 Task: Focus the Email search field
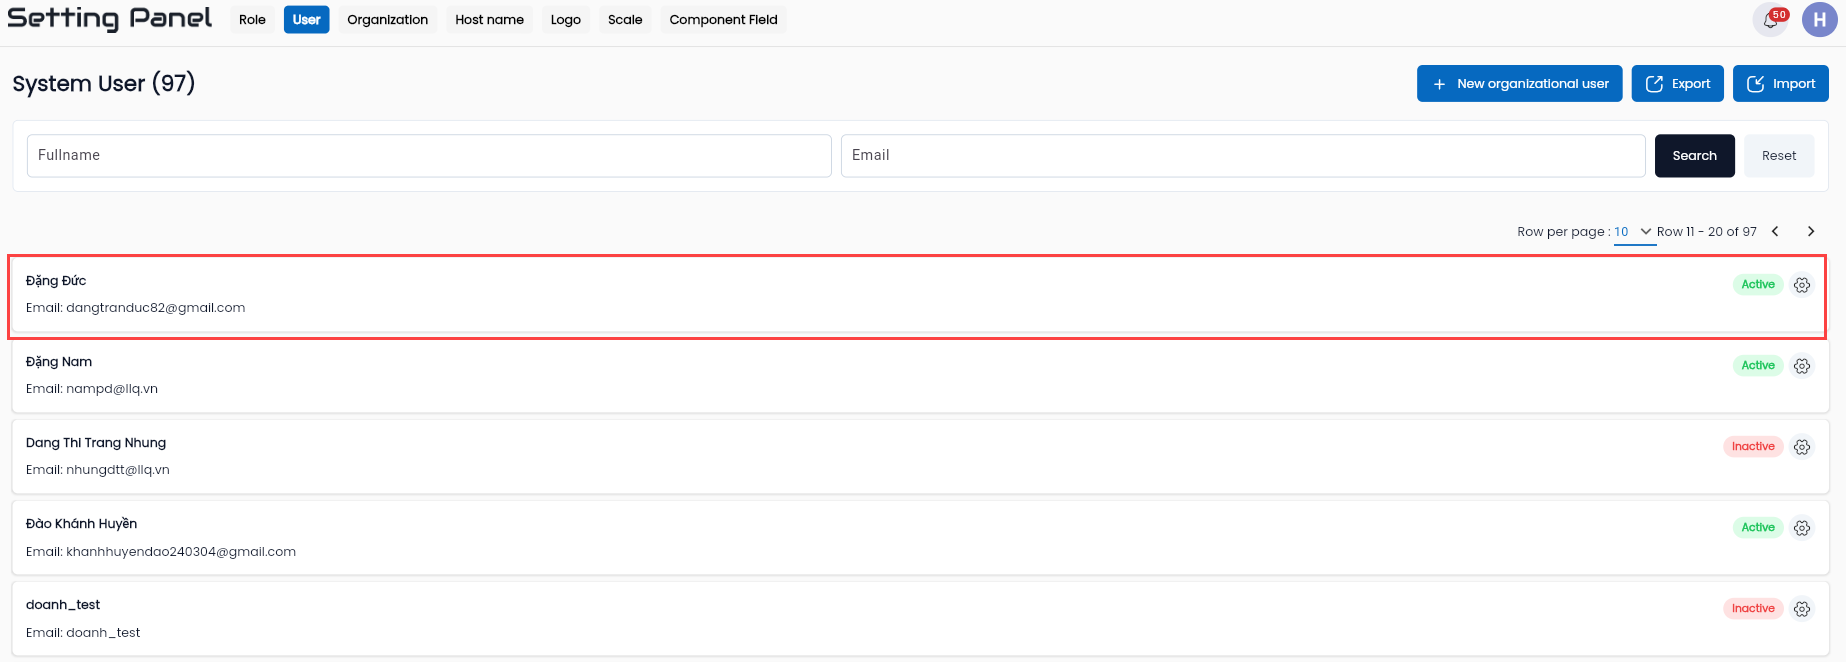[1243, 156]
